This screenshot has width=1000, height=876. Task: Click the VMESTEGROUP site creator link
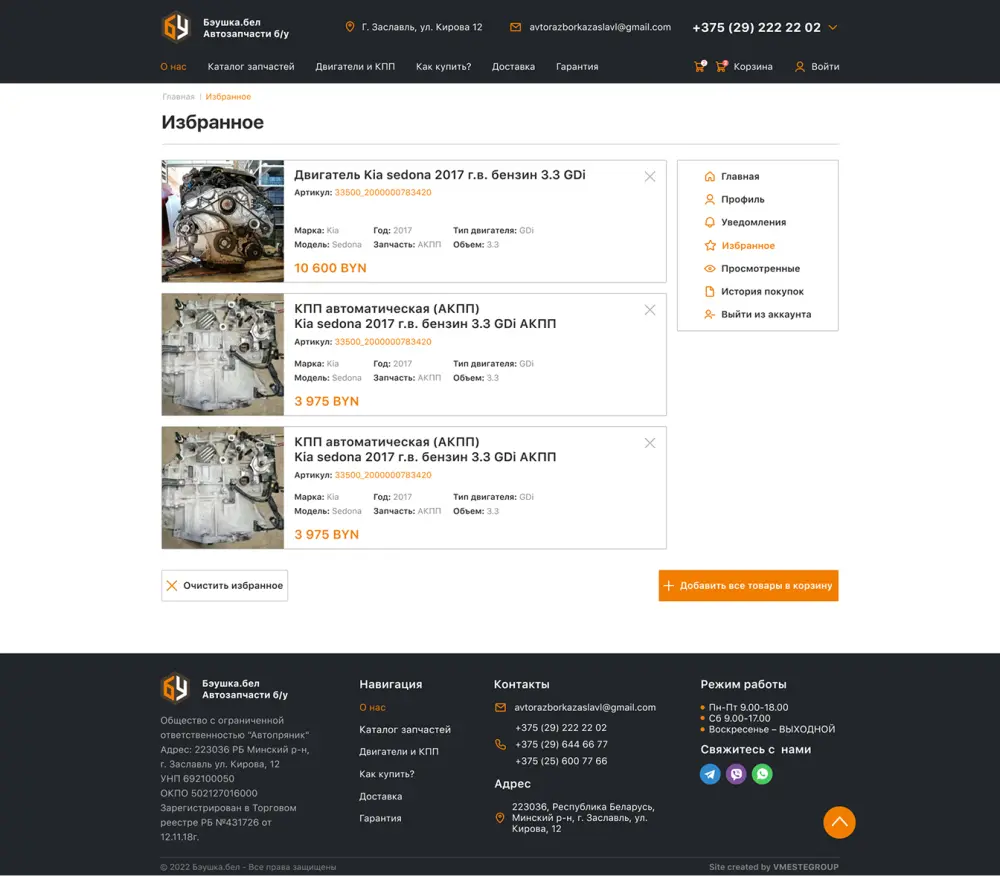pos(805,867)
